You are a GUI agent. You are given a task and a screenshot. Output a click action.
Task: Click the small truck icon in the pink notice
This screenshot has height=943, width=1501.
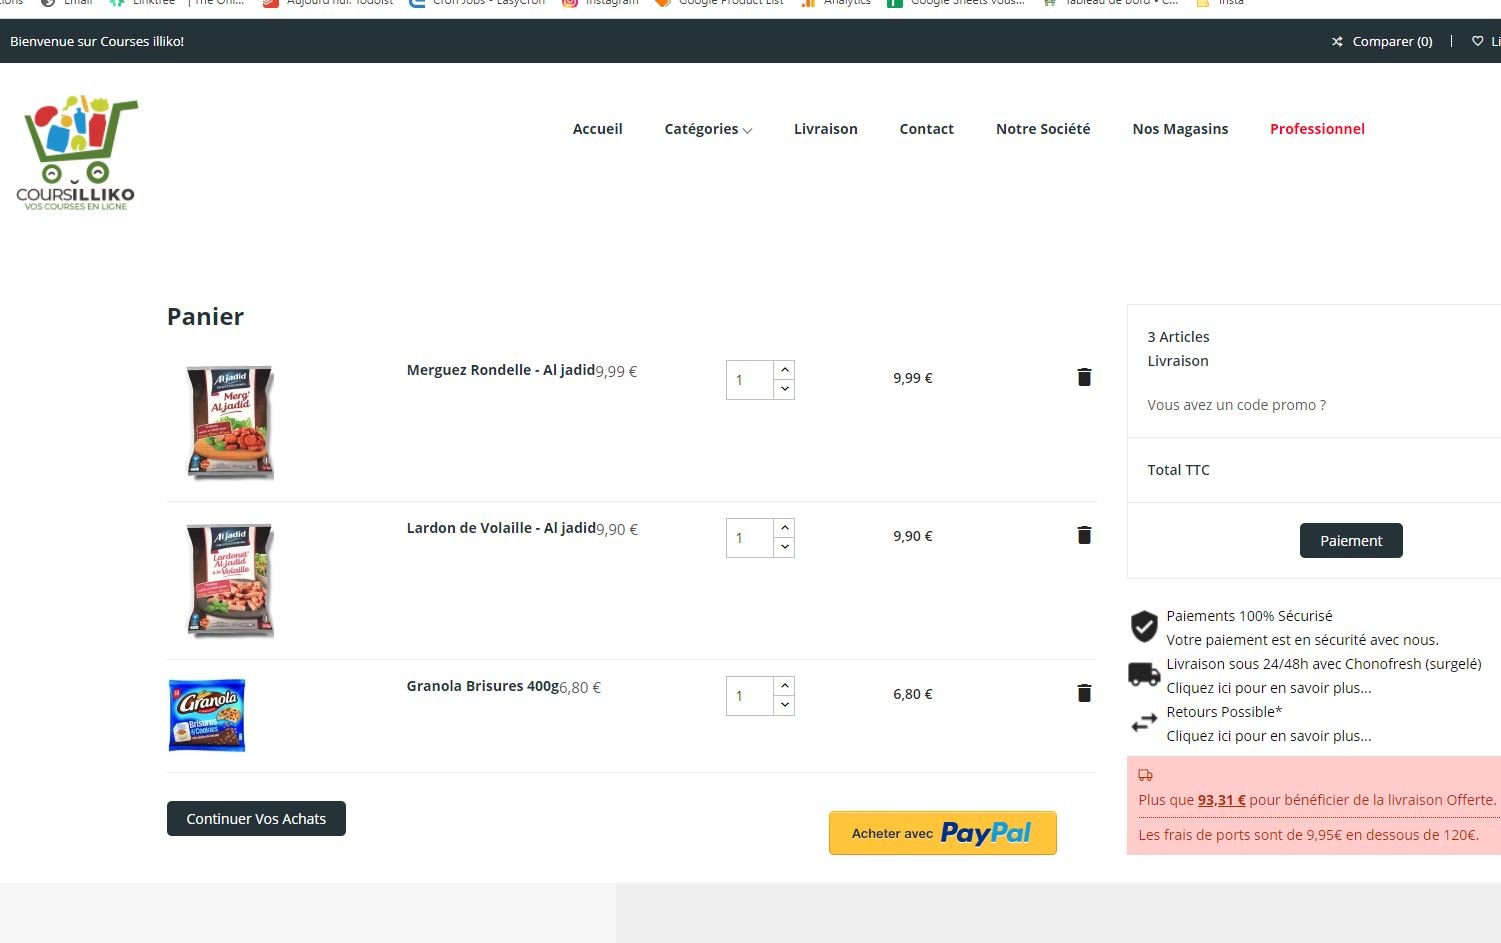pos(1146,775)
